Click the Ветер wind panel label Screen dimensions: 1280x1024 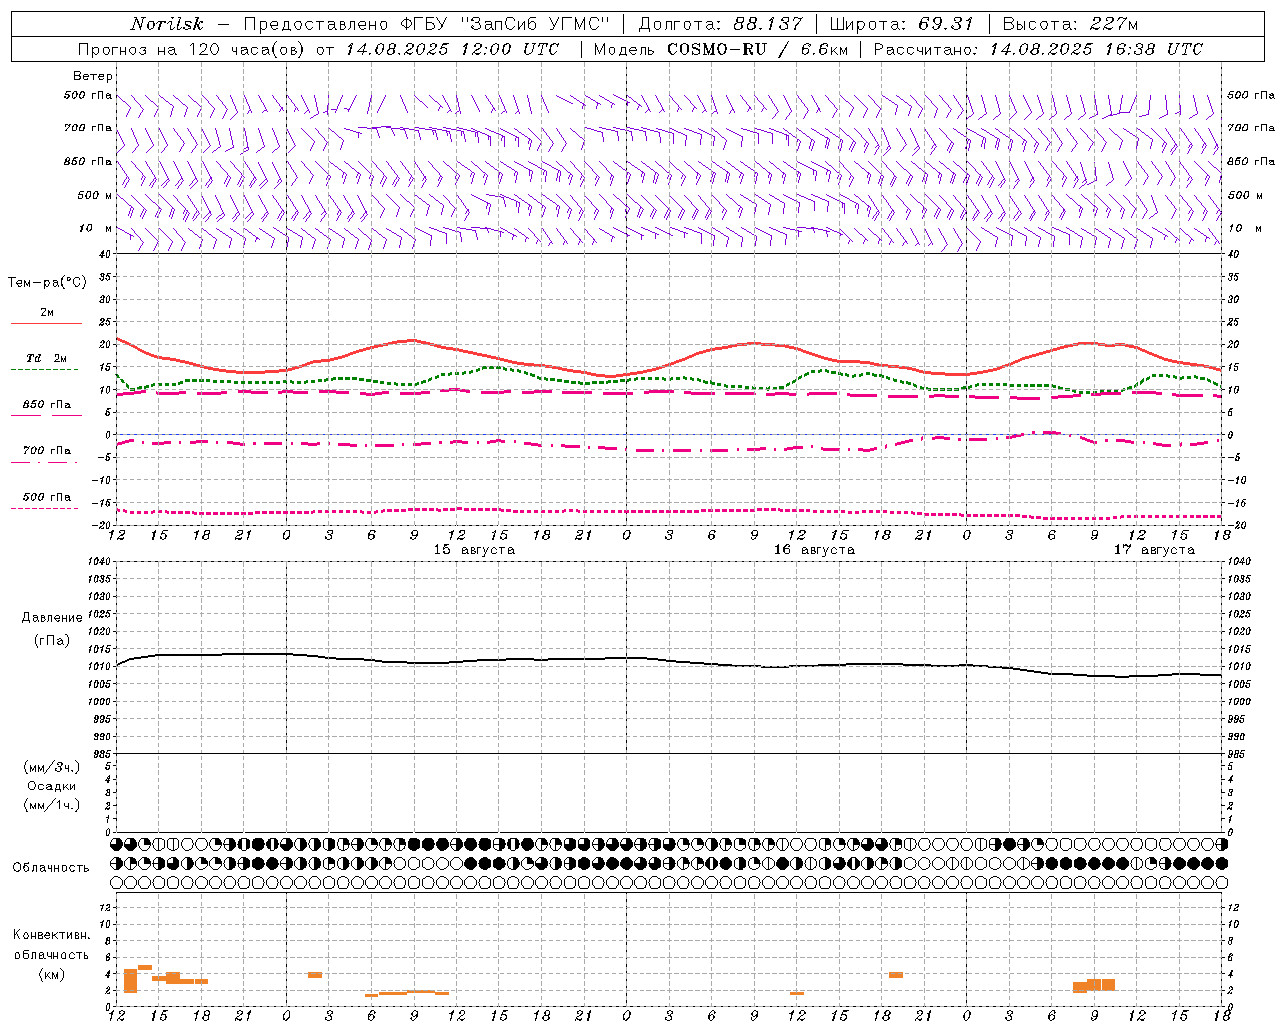[93, 76]
